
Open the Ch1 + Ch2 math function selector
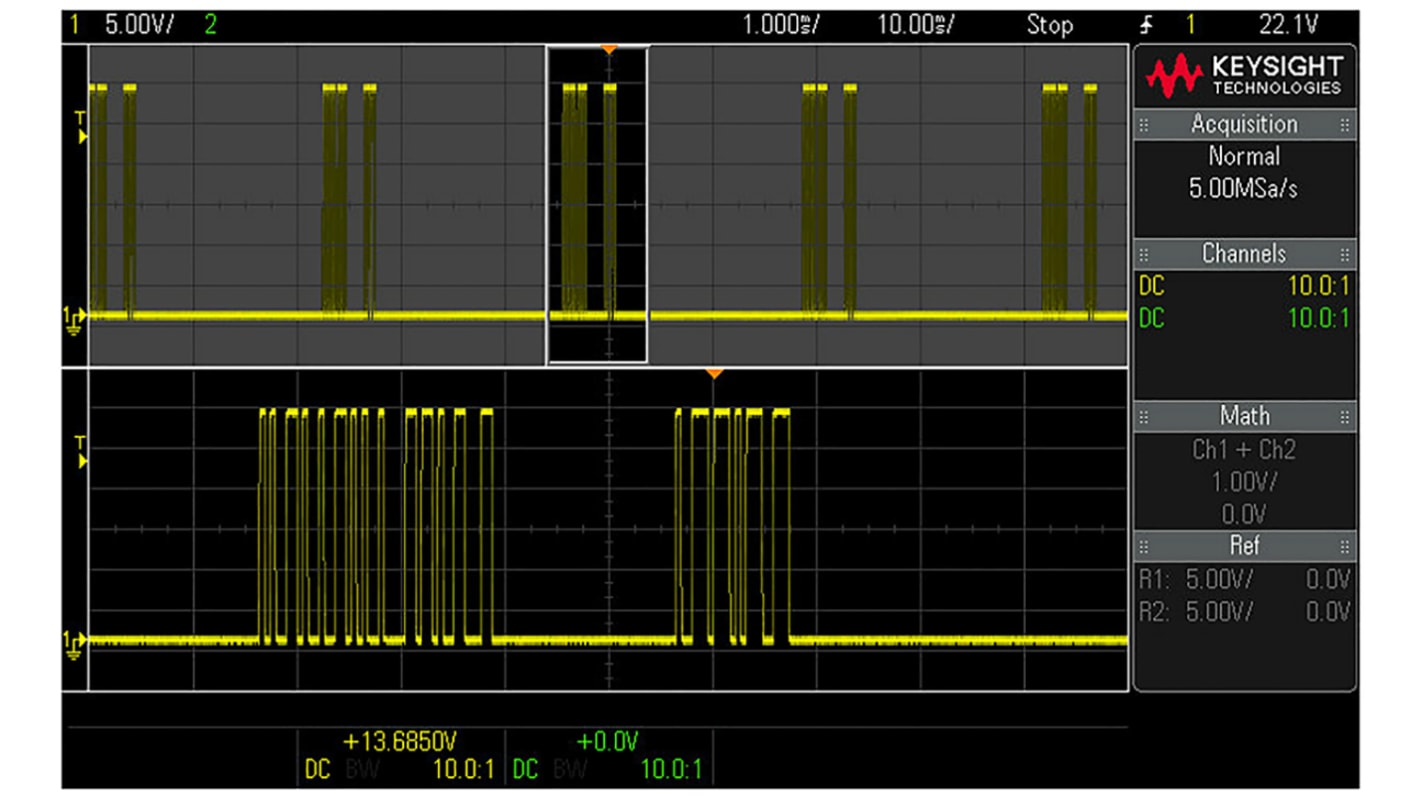(x=1245, y=450)
